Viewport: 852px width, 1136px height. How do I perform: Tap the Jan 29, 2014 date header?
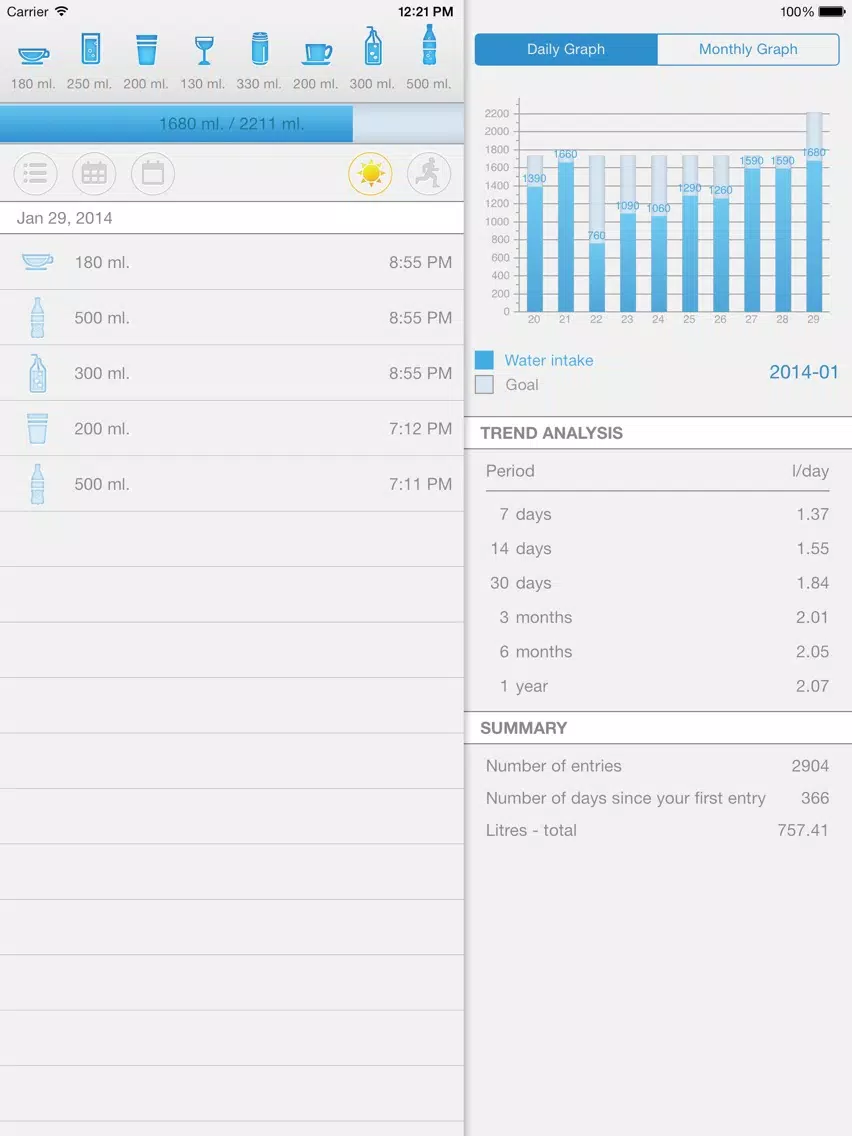point(232,218)
